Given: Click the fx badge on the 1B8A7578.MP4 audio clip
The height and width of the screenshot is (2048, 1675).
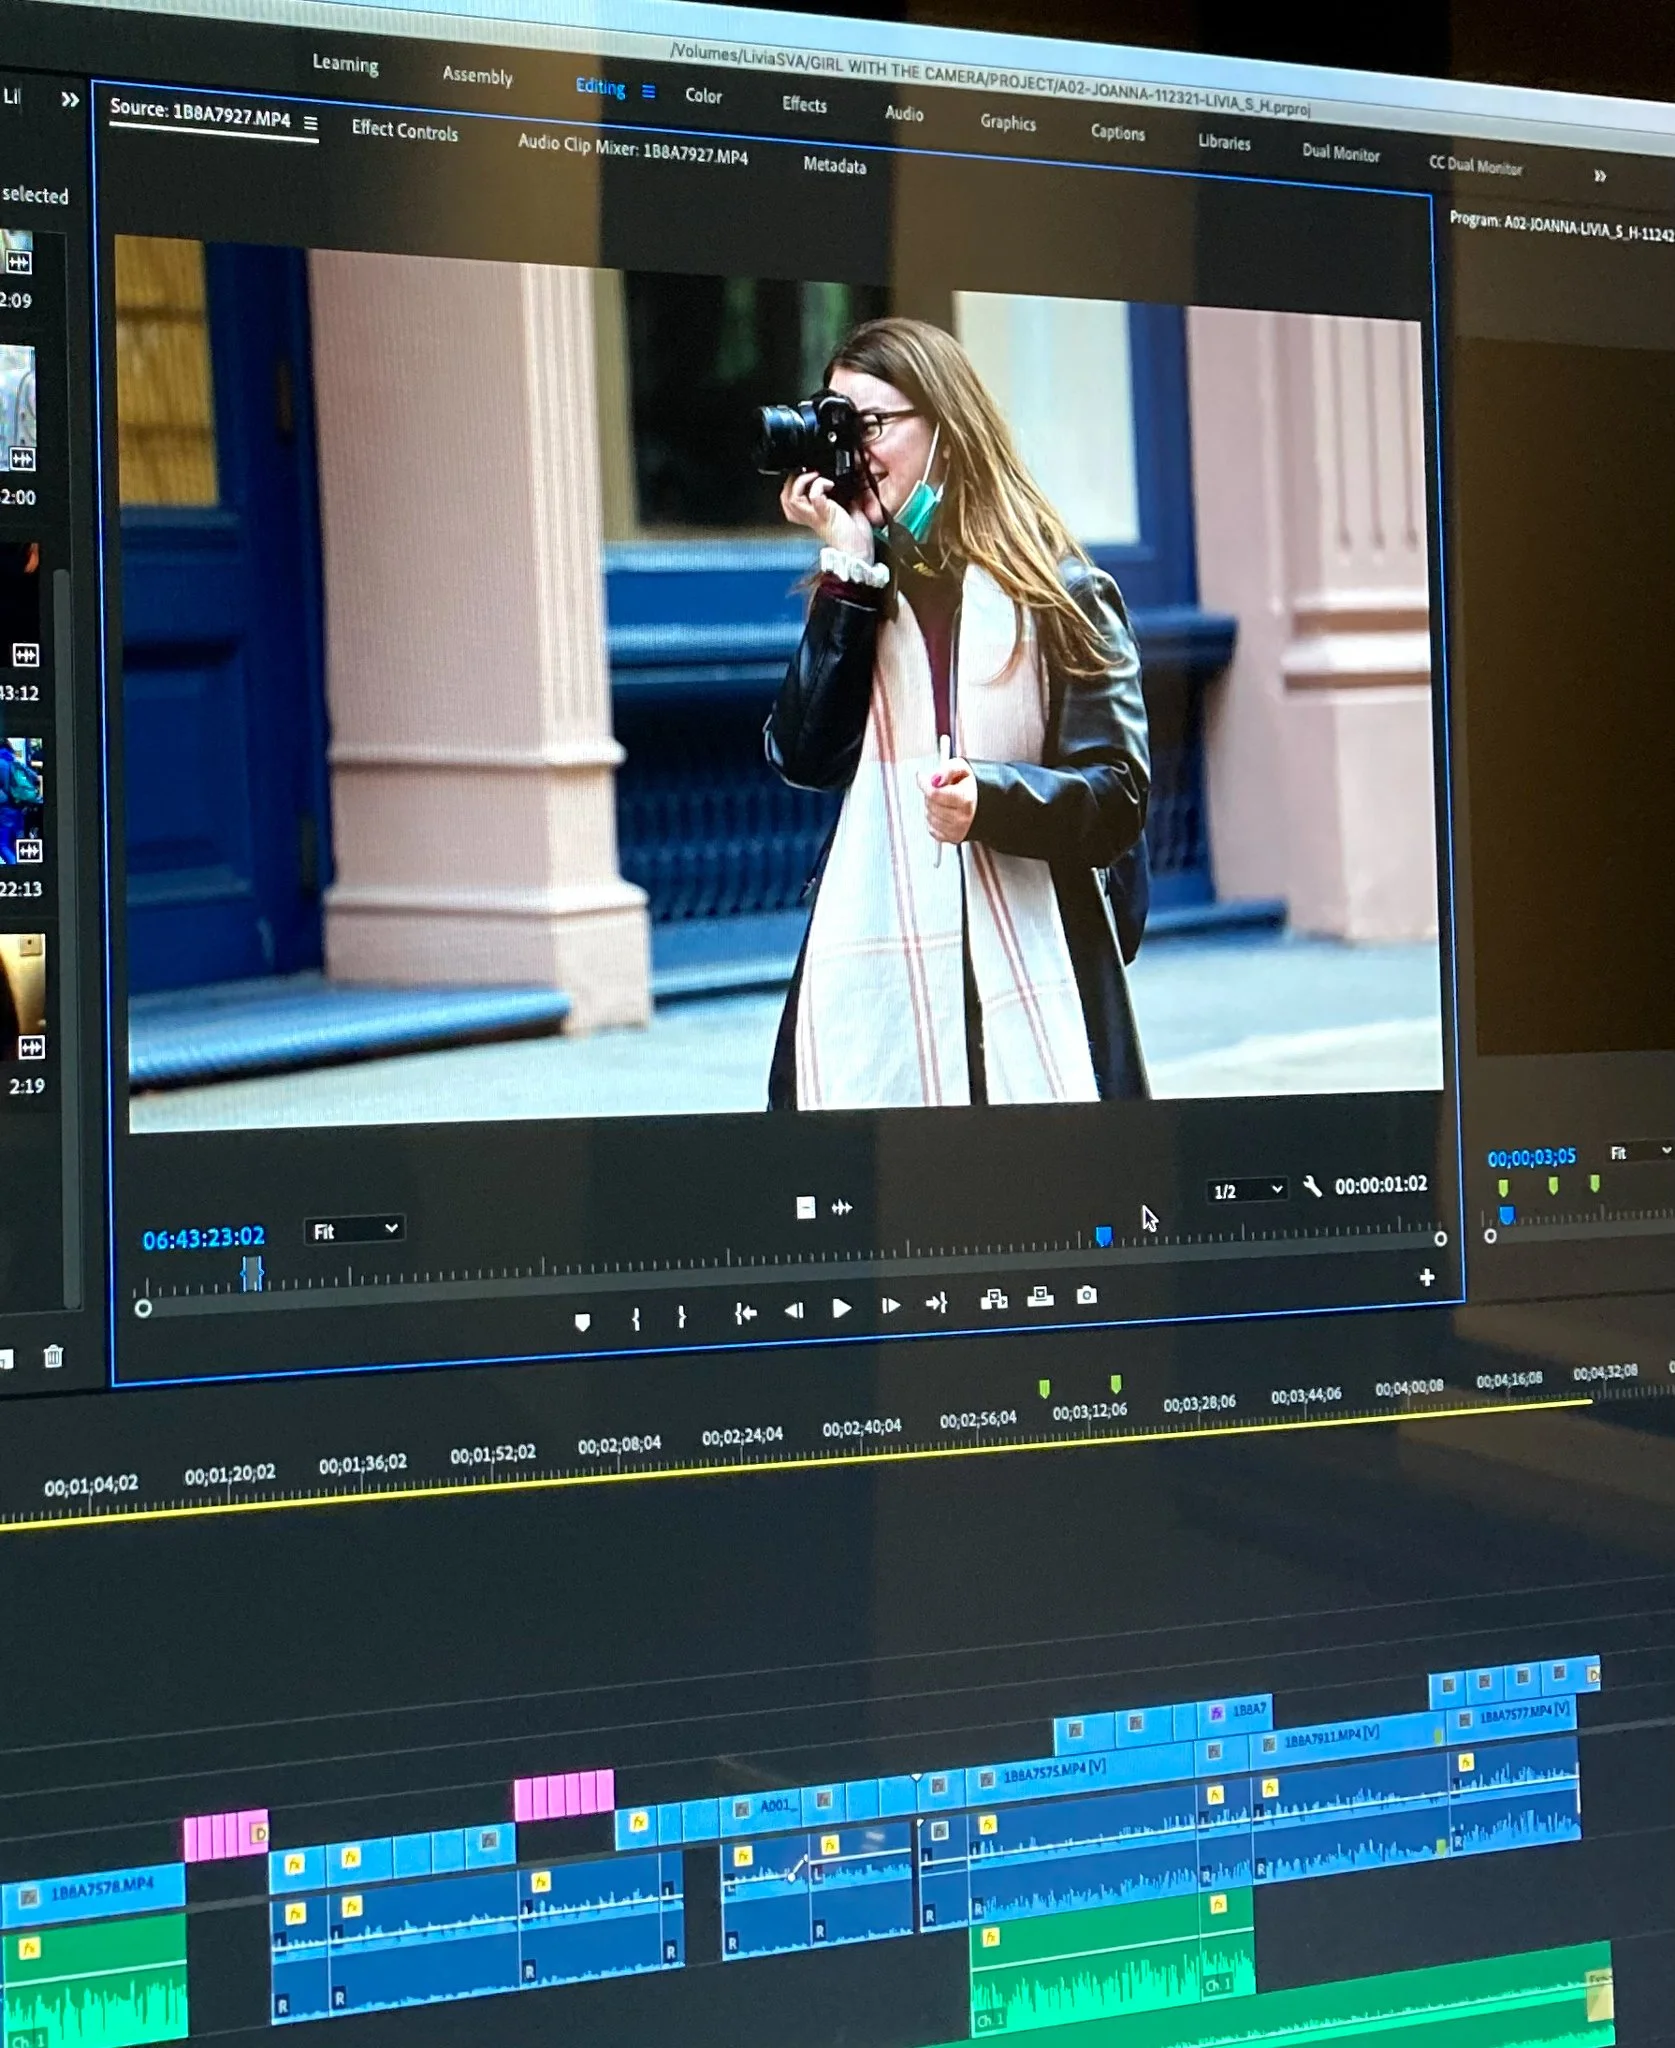Looking at the screenshot, I should (x=29, y=1947).
